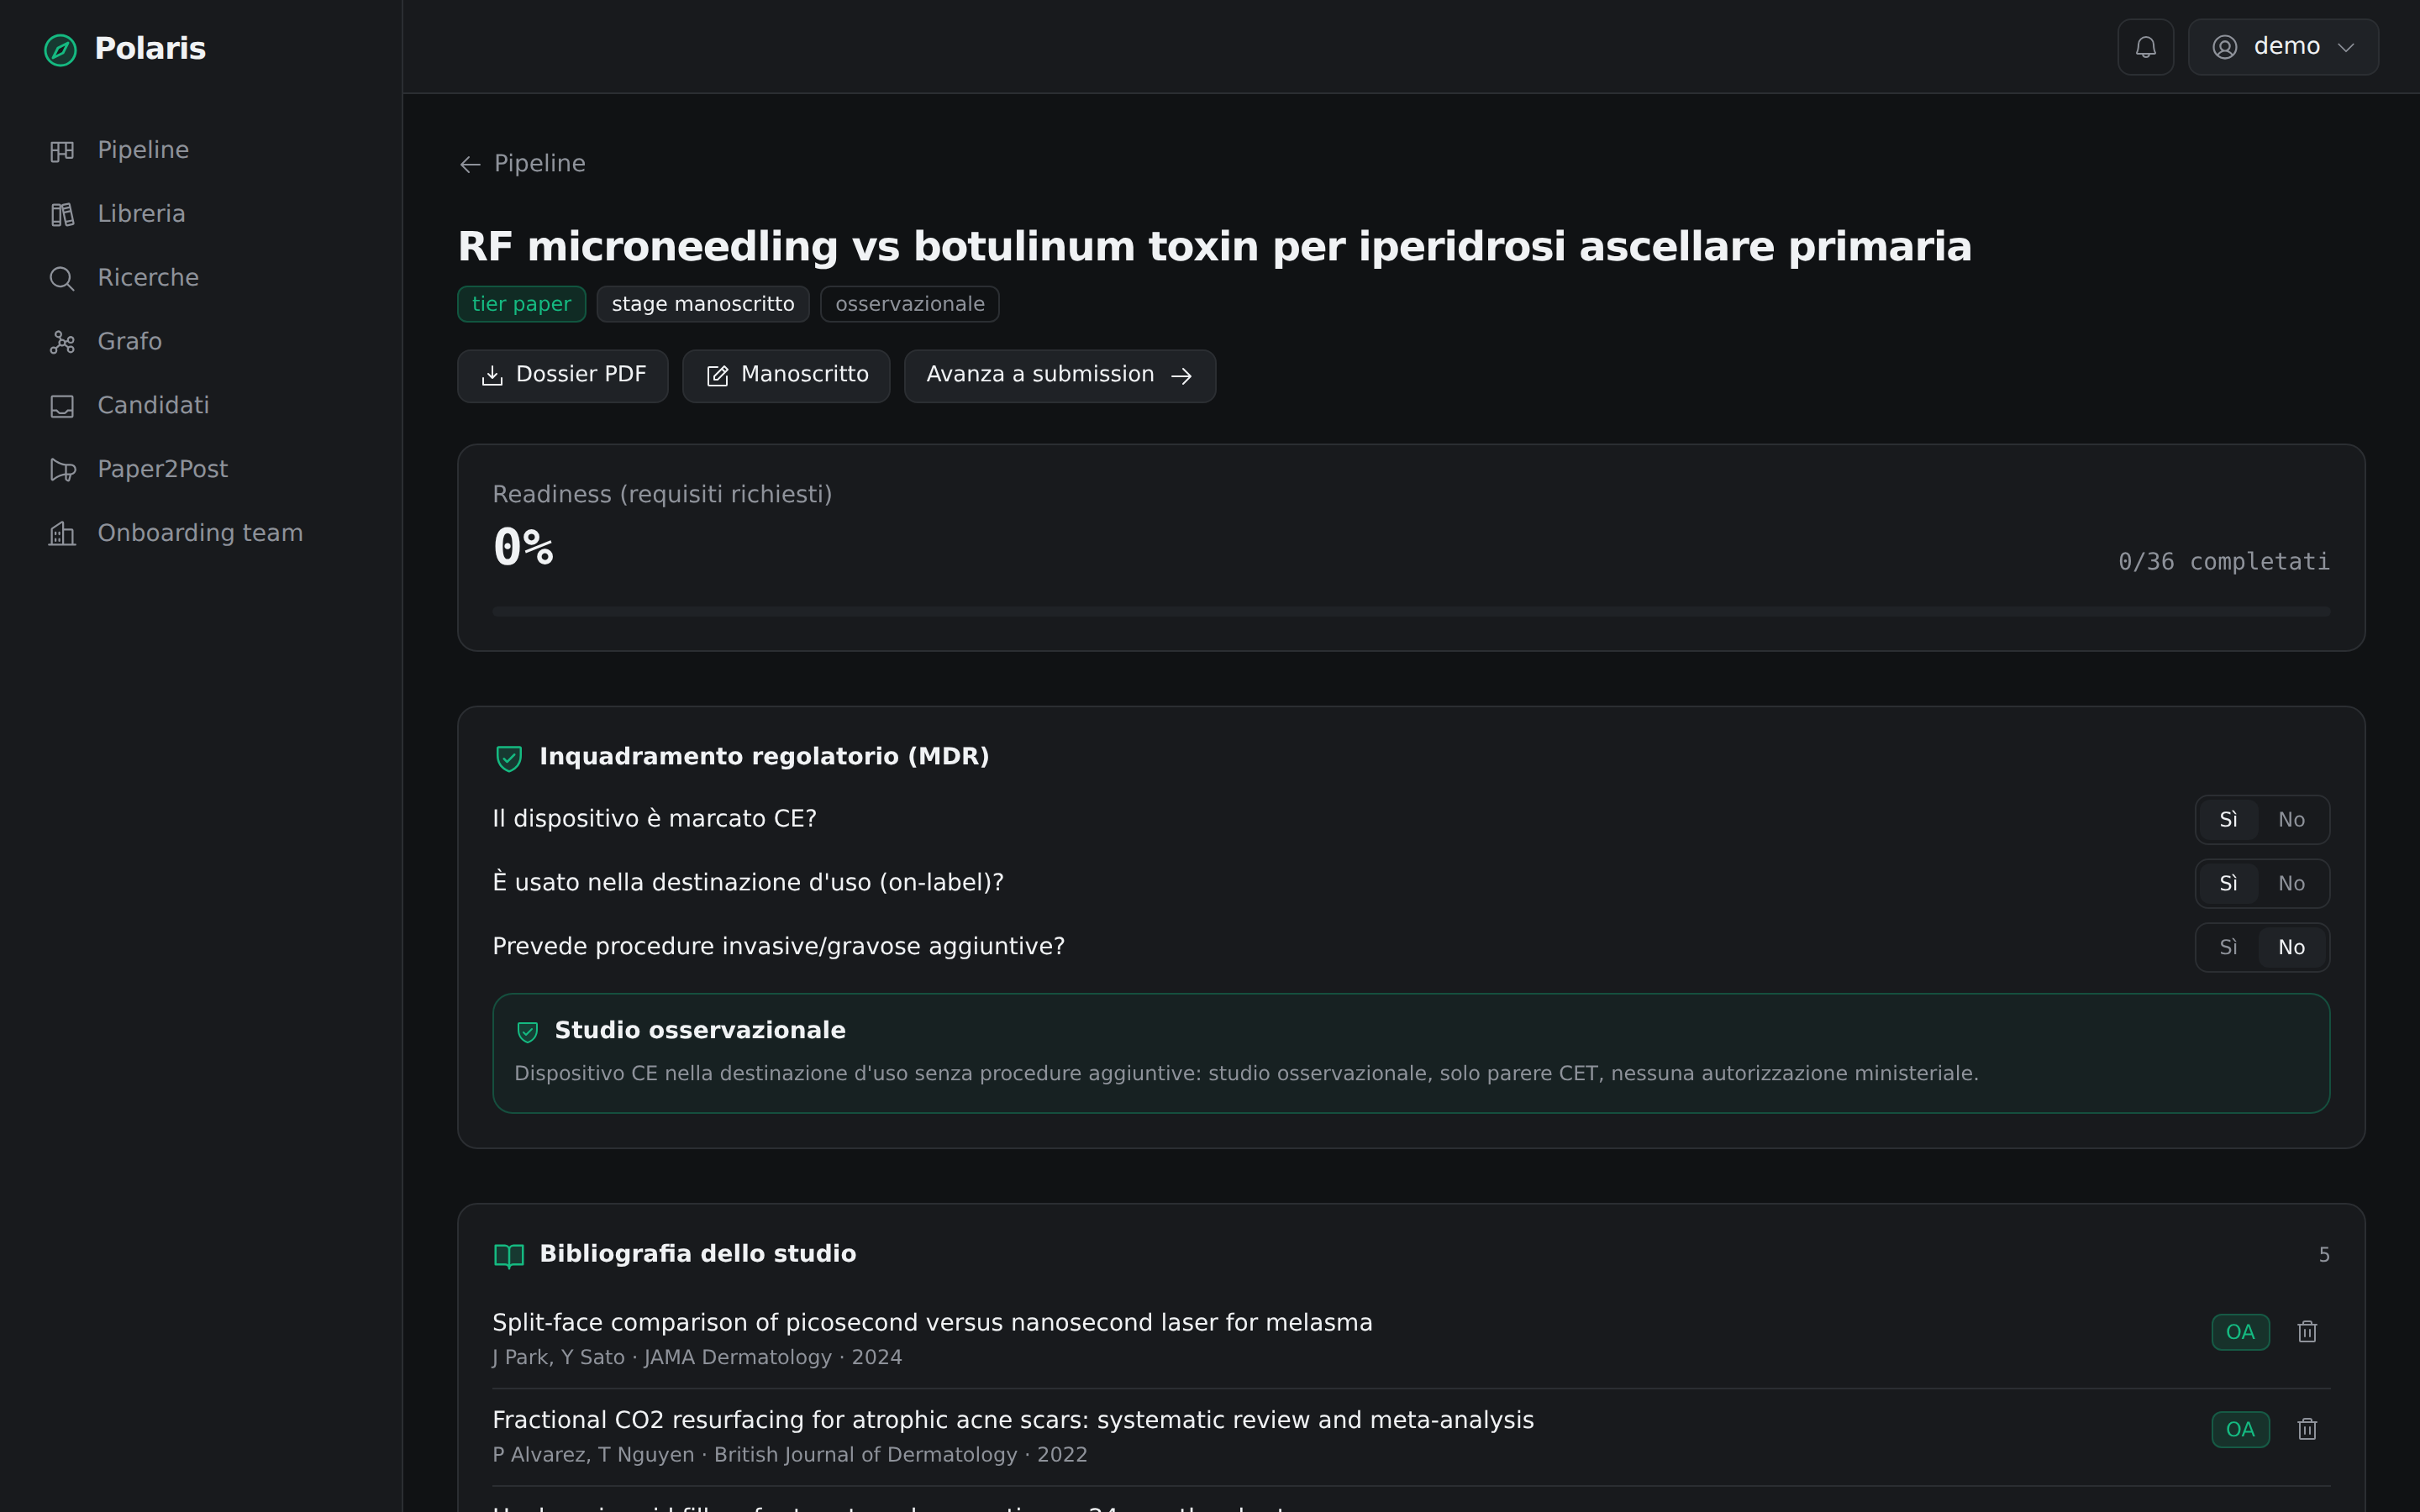Click the Paper2Post megaphone icon

62,471
